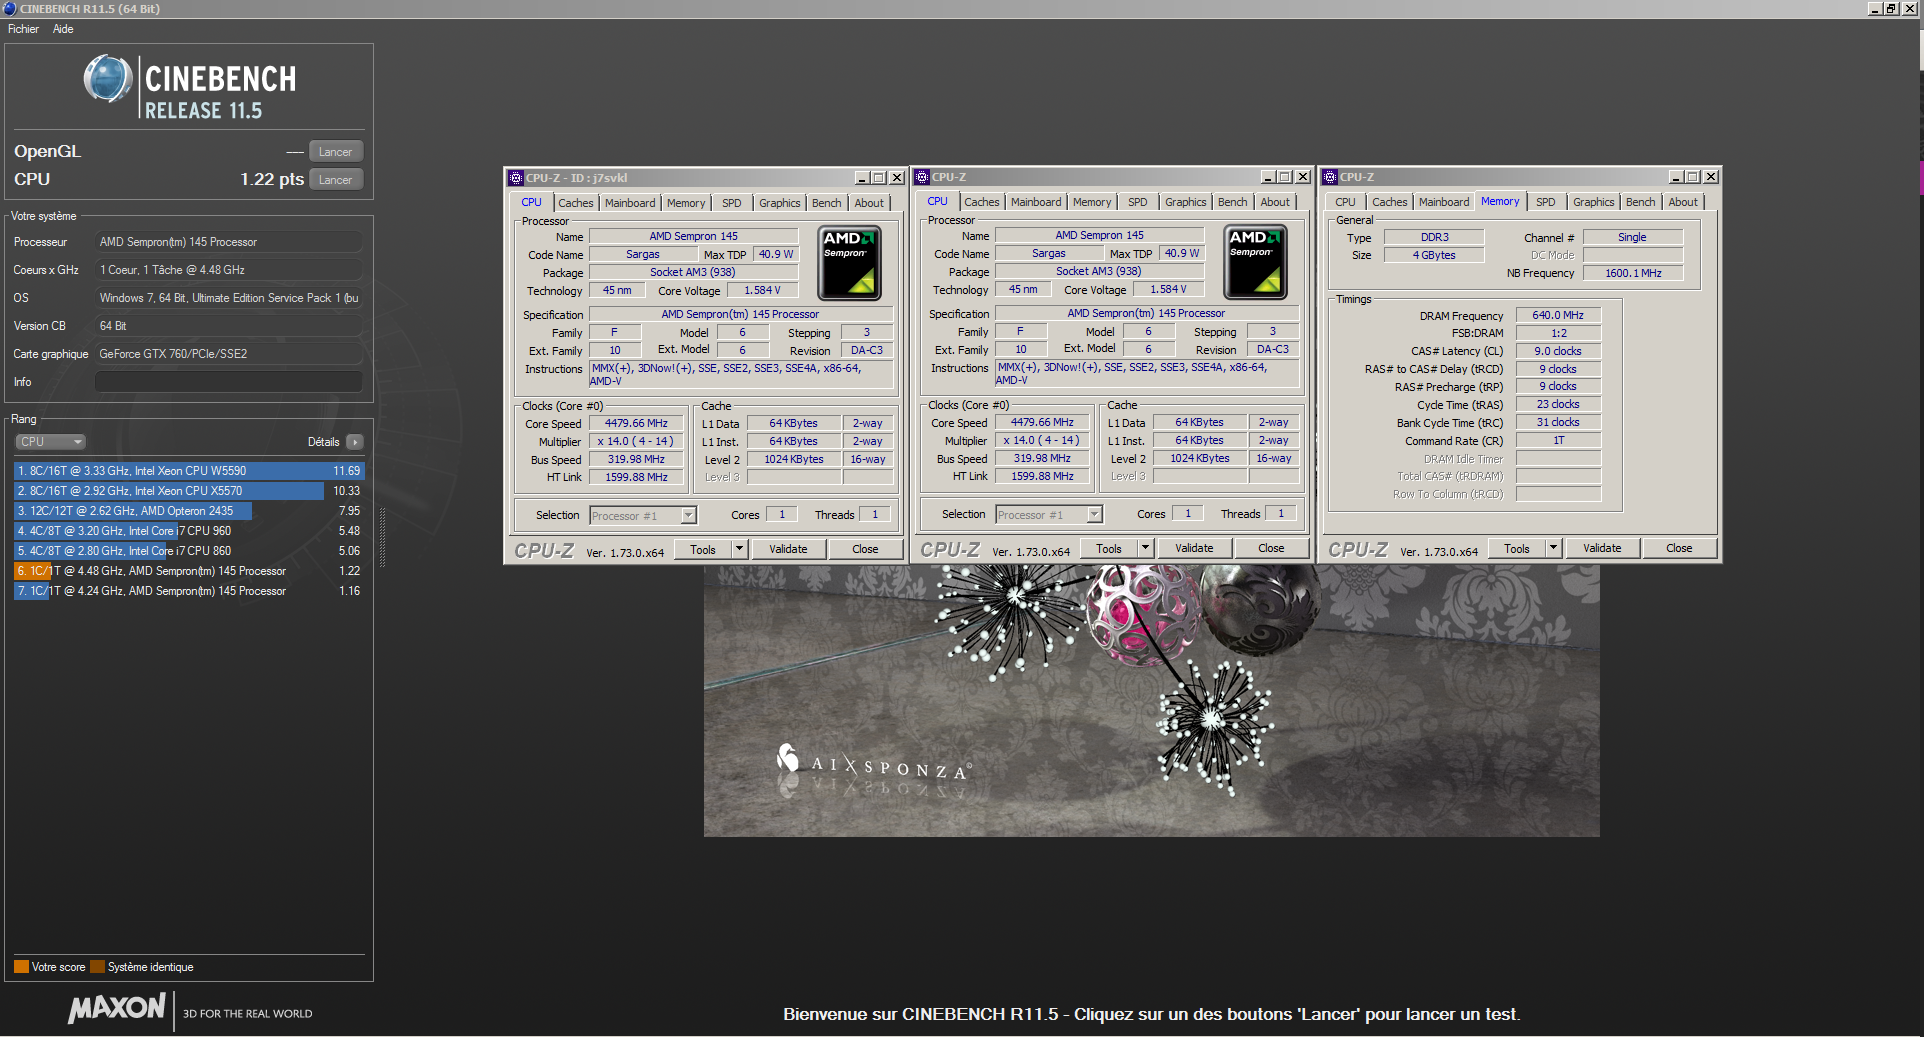This screenshot has height=1037, width=1924.
Task: Switch to Caches tab in first CPU-Z window
Action: tap(576, 203)
